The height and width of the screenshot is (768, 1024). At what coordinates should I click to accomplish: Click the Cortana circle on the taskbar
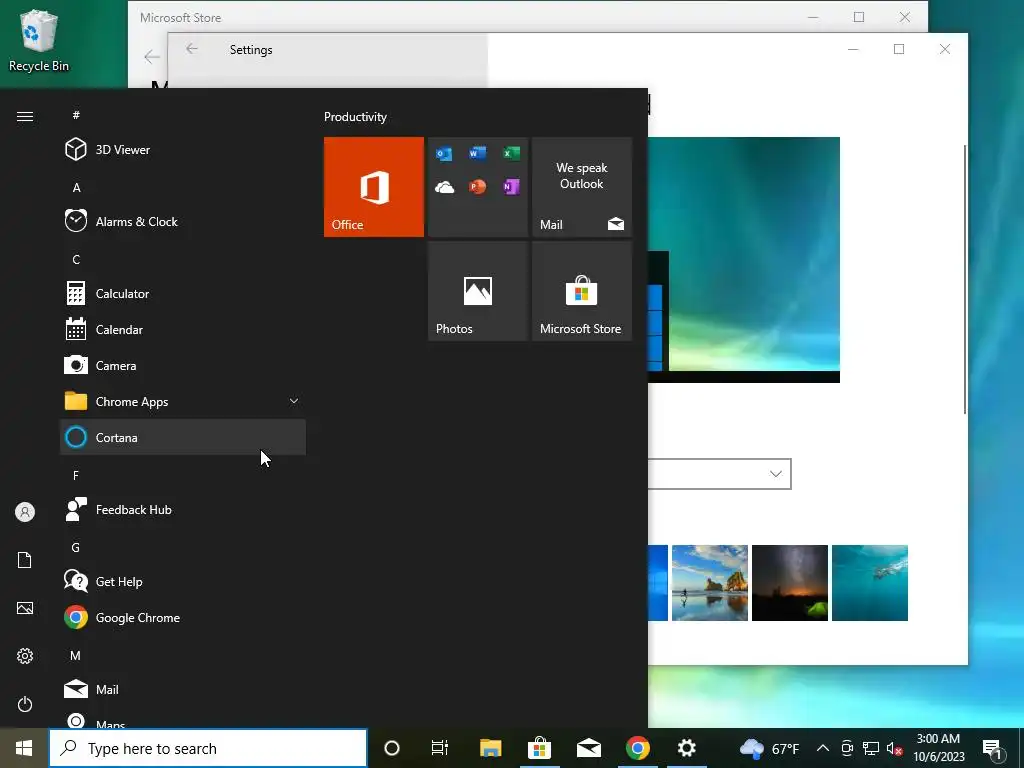[x=392, y=748]
